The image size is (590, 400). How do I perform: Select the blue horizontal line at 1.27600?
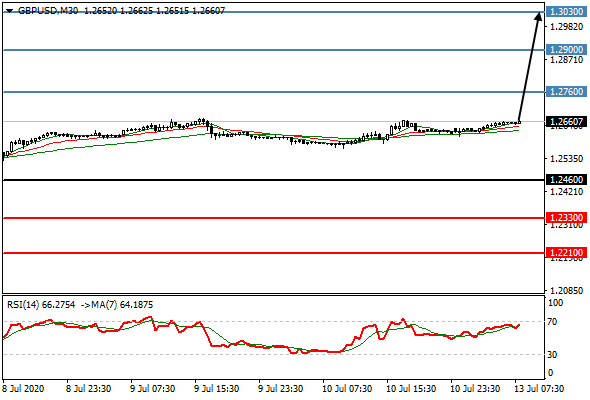274,92
